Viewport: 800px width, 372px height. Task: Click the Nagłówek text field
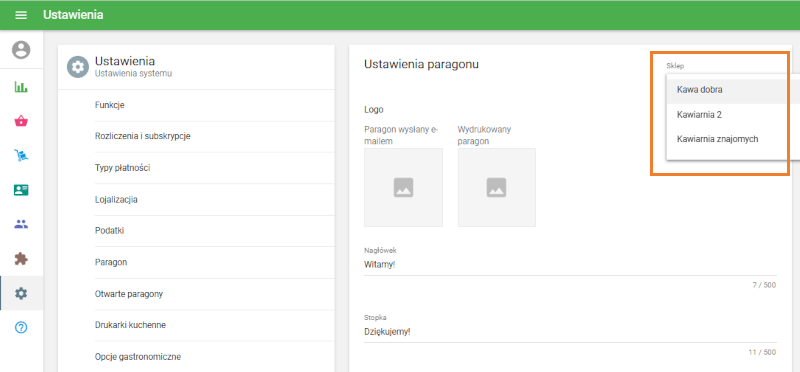(x=570, y=265)
